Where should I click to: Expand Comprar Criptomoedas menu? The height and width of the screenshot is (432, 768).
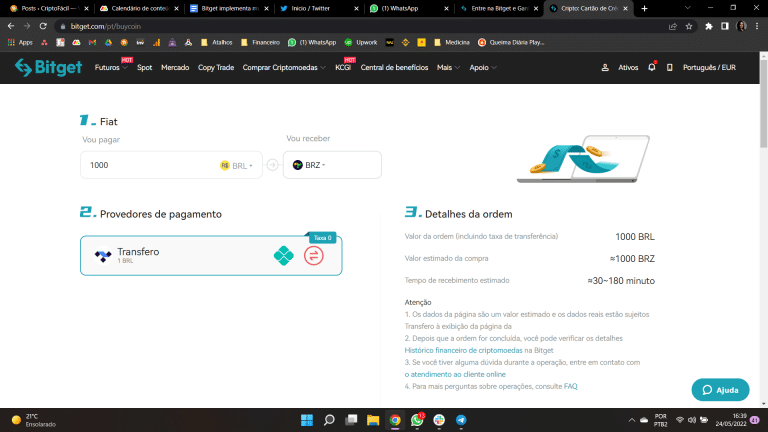[284, 68]
